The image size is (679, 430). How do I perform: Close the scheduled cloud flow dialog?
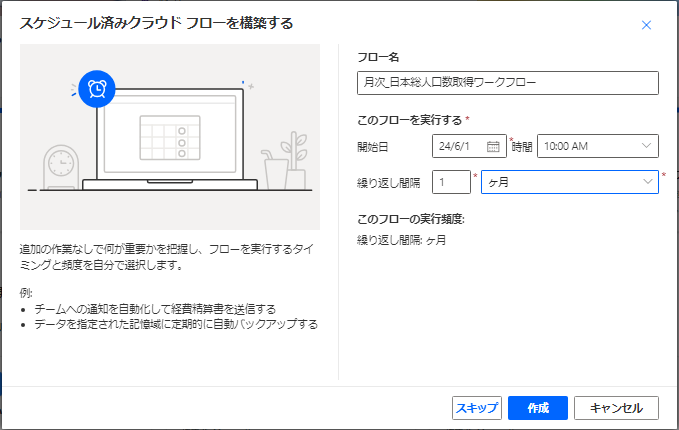tap(646, 25)
